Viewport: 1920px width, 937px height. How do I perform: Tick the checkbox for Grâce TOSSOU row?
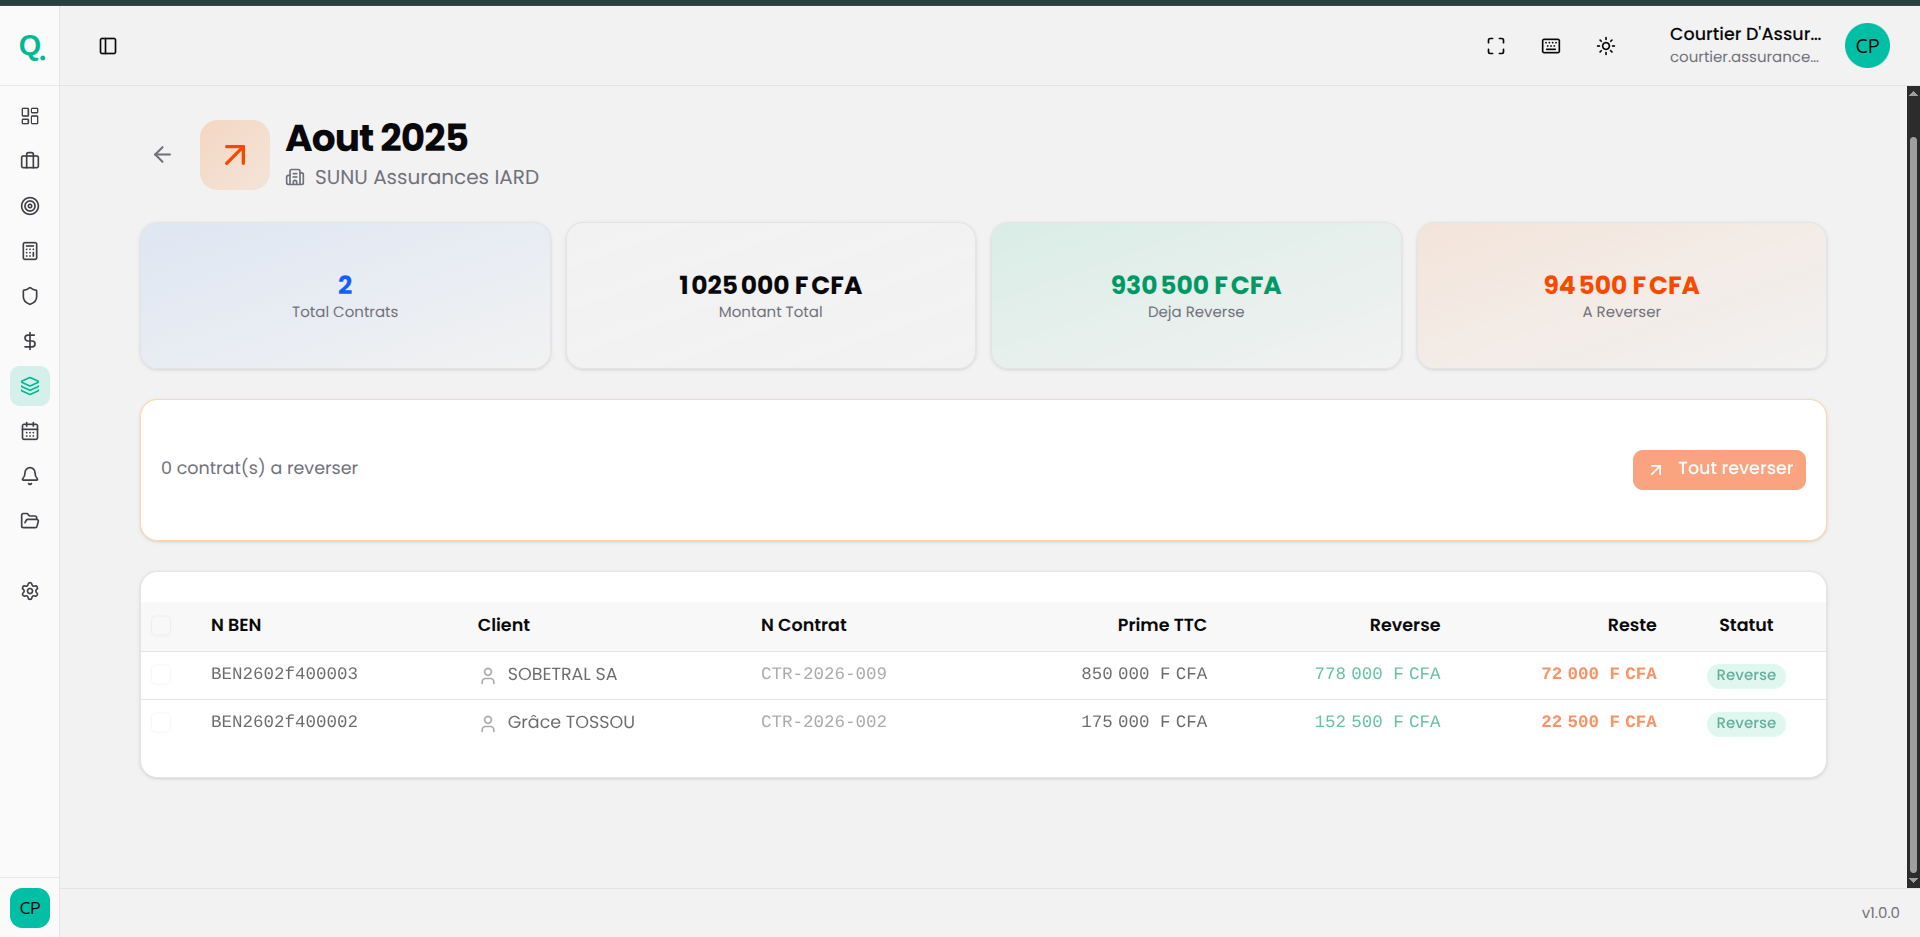pyautogui.click(x=161, y=722)
